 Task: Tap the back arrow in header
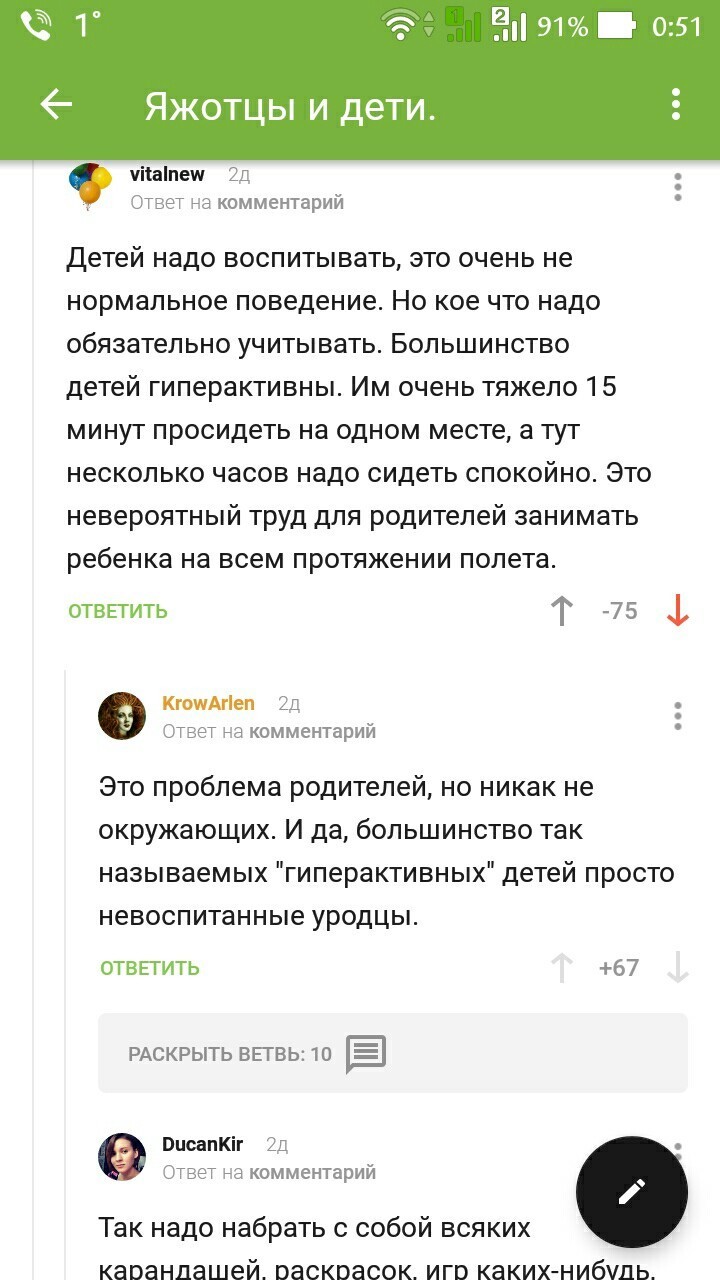click(56, 104)
